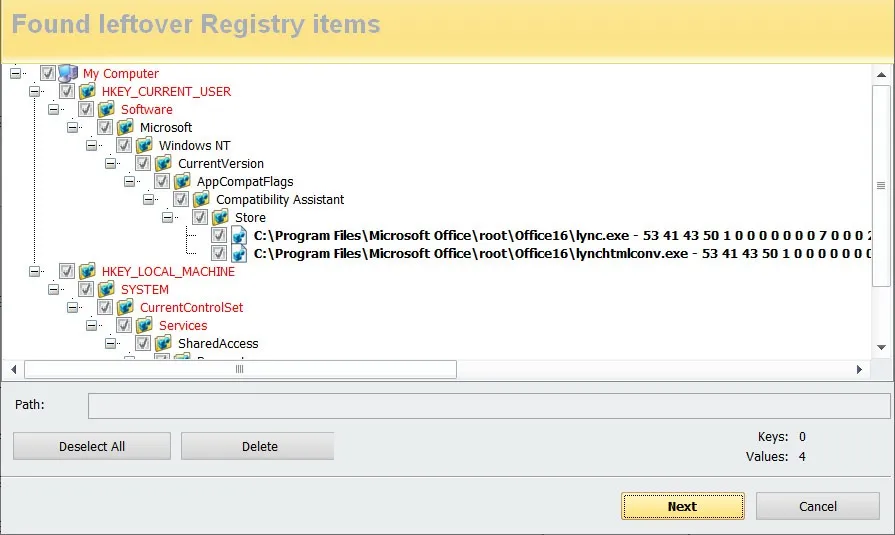Collapse the HKEY_LOCAL_MACHINE node
The image size is (895, 535).
tap(34, 271)
